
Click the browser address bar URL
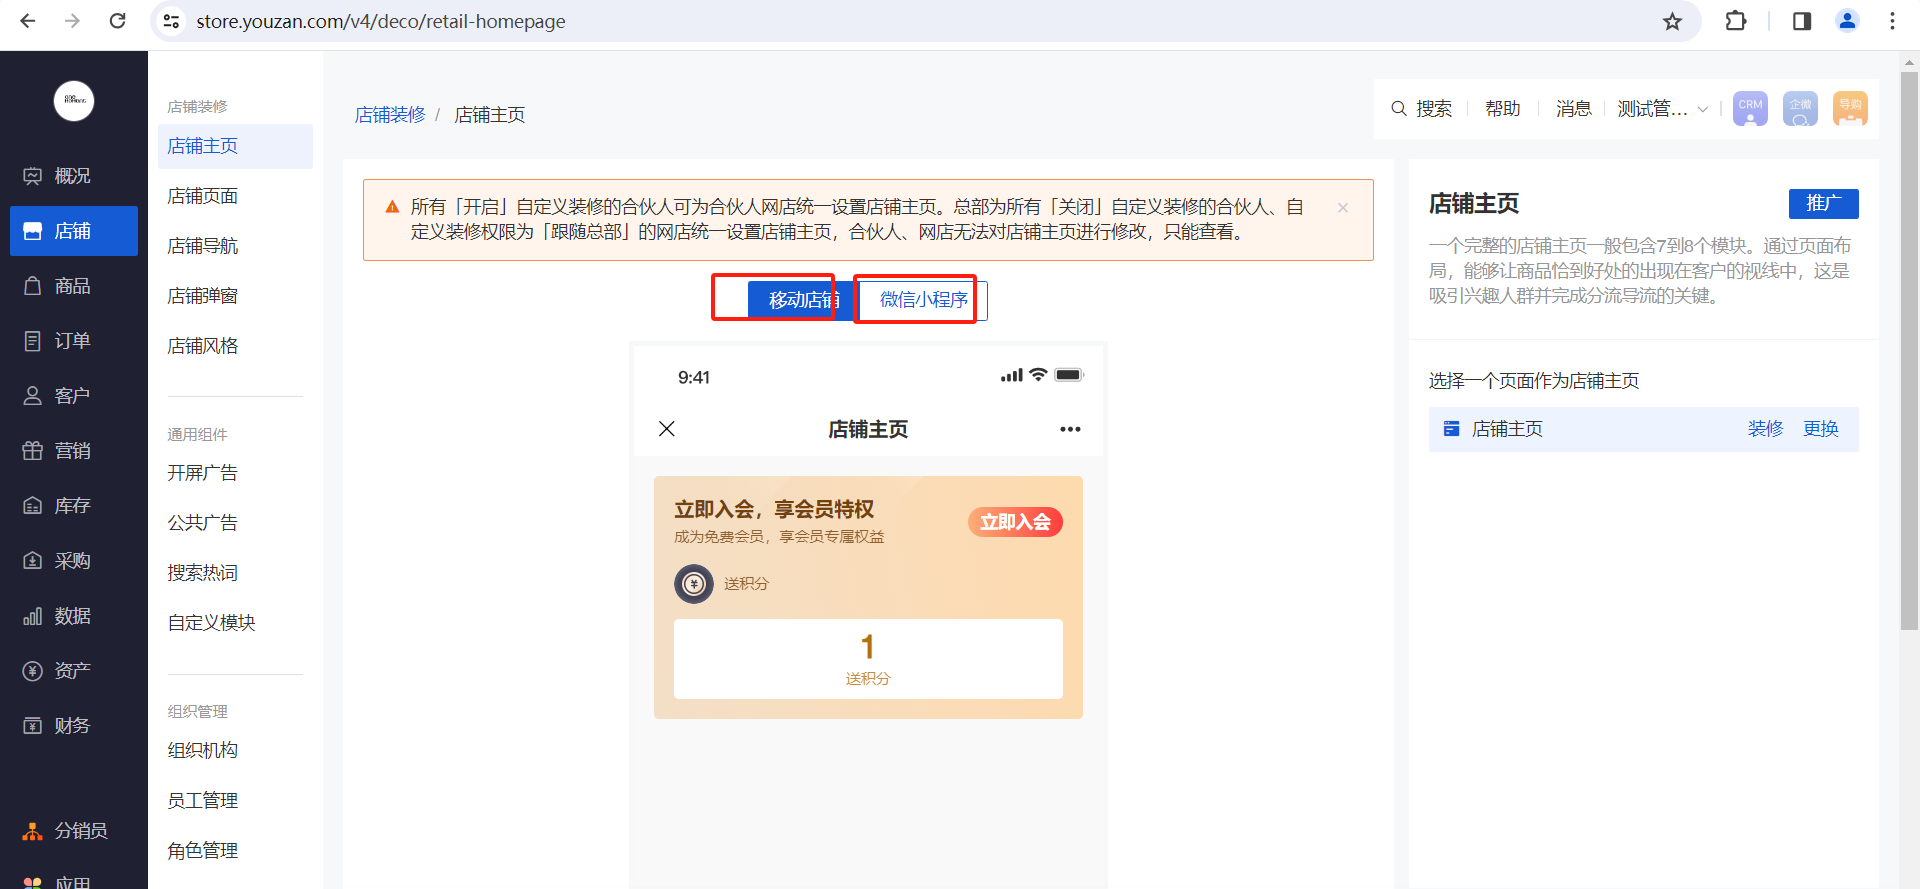click(380, 21)
